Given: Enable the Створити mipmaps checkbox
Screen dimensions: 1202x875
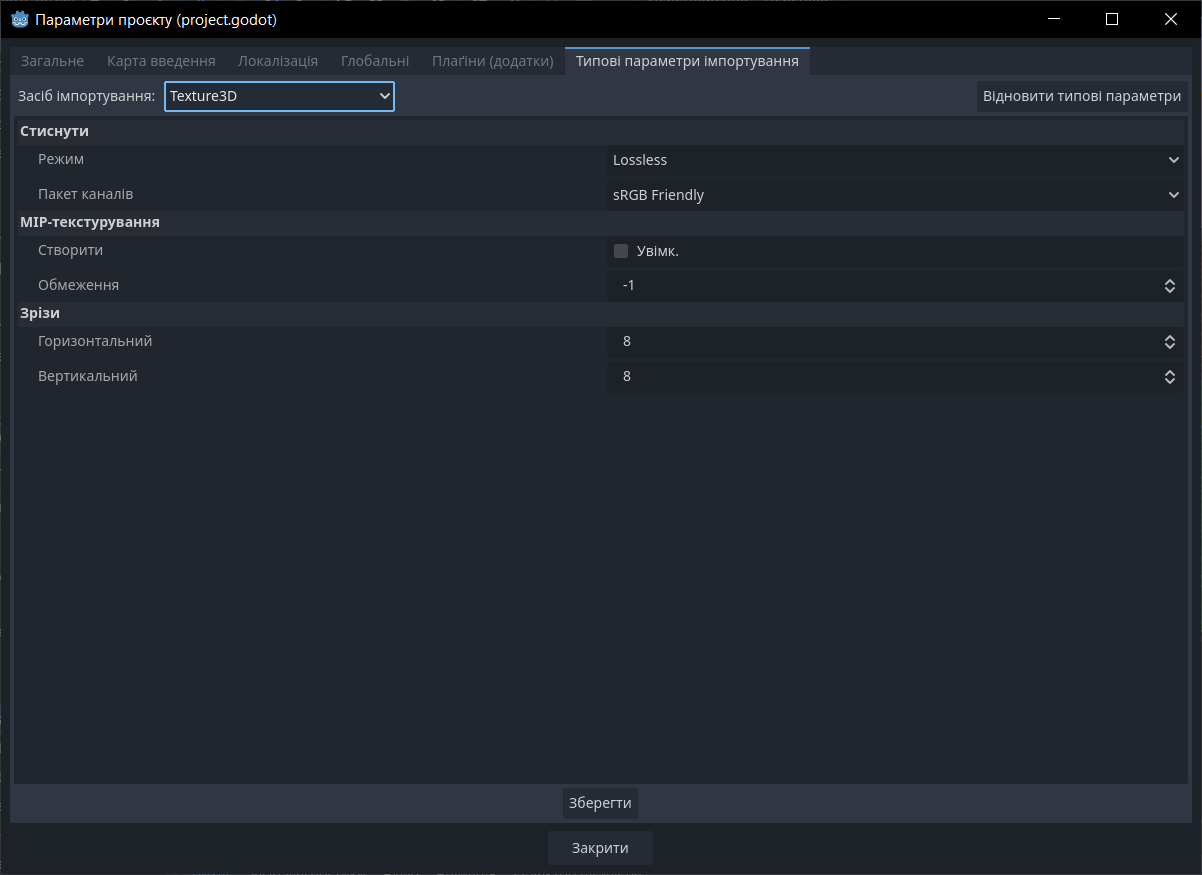Looking at the screenshot, I should (x=621, y=251).
